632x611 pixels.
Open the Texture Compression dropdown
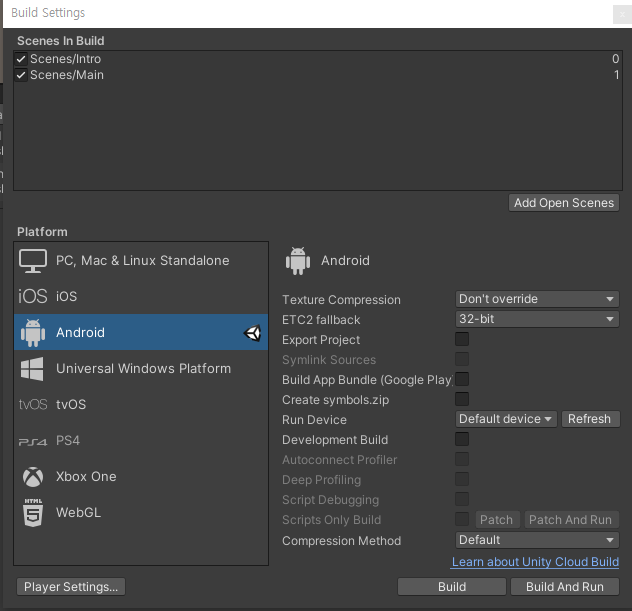pyautogui.click(x=537, y=299)
